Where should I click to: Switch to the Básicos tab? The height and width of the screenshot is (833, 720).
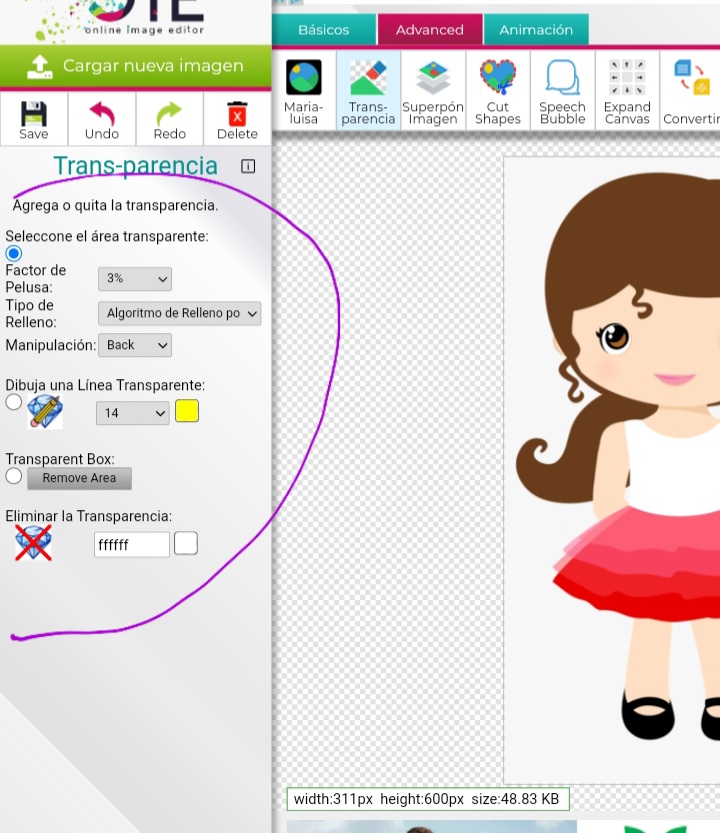(324, 30)
